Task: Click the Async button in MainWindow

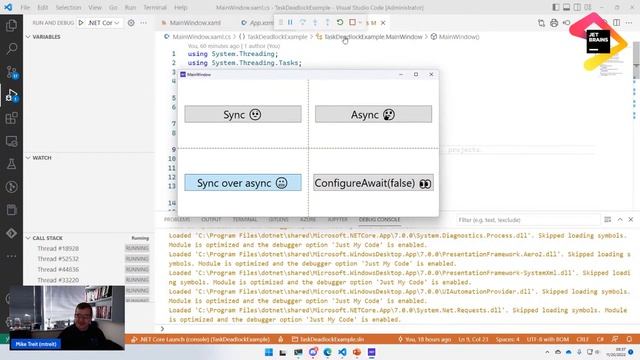Action: tap(373, 114)
